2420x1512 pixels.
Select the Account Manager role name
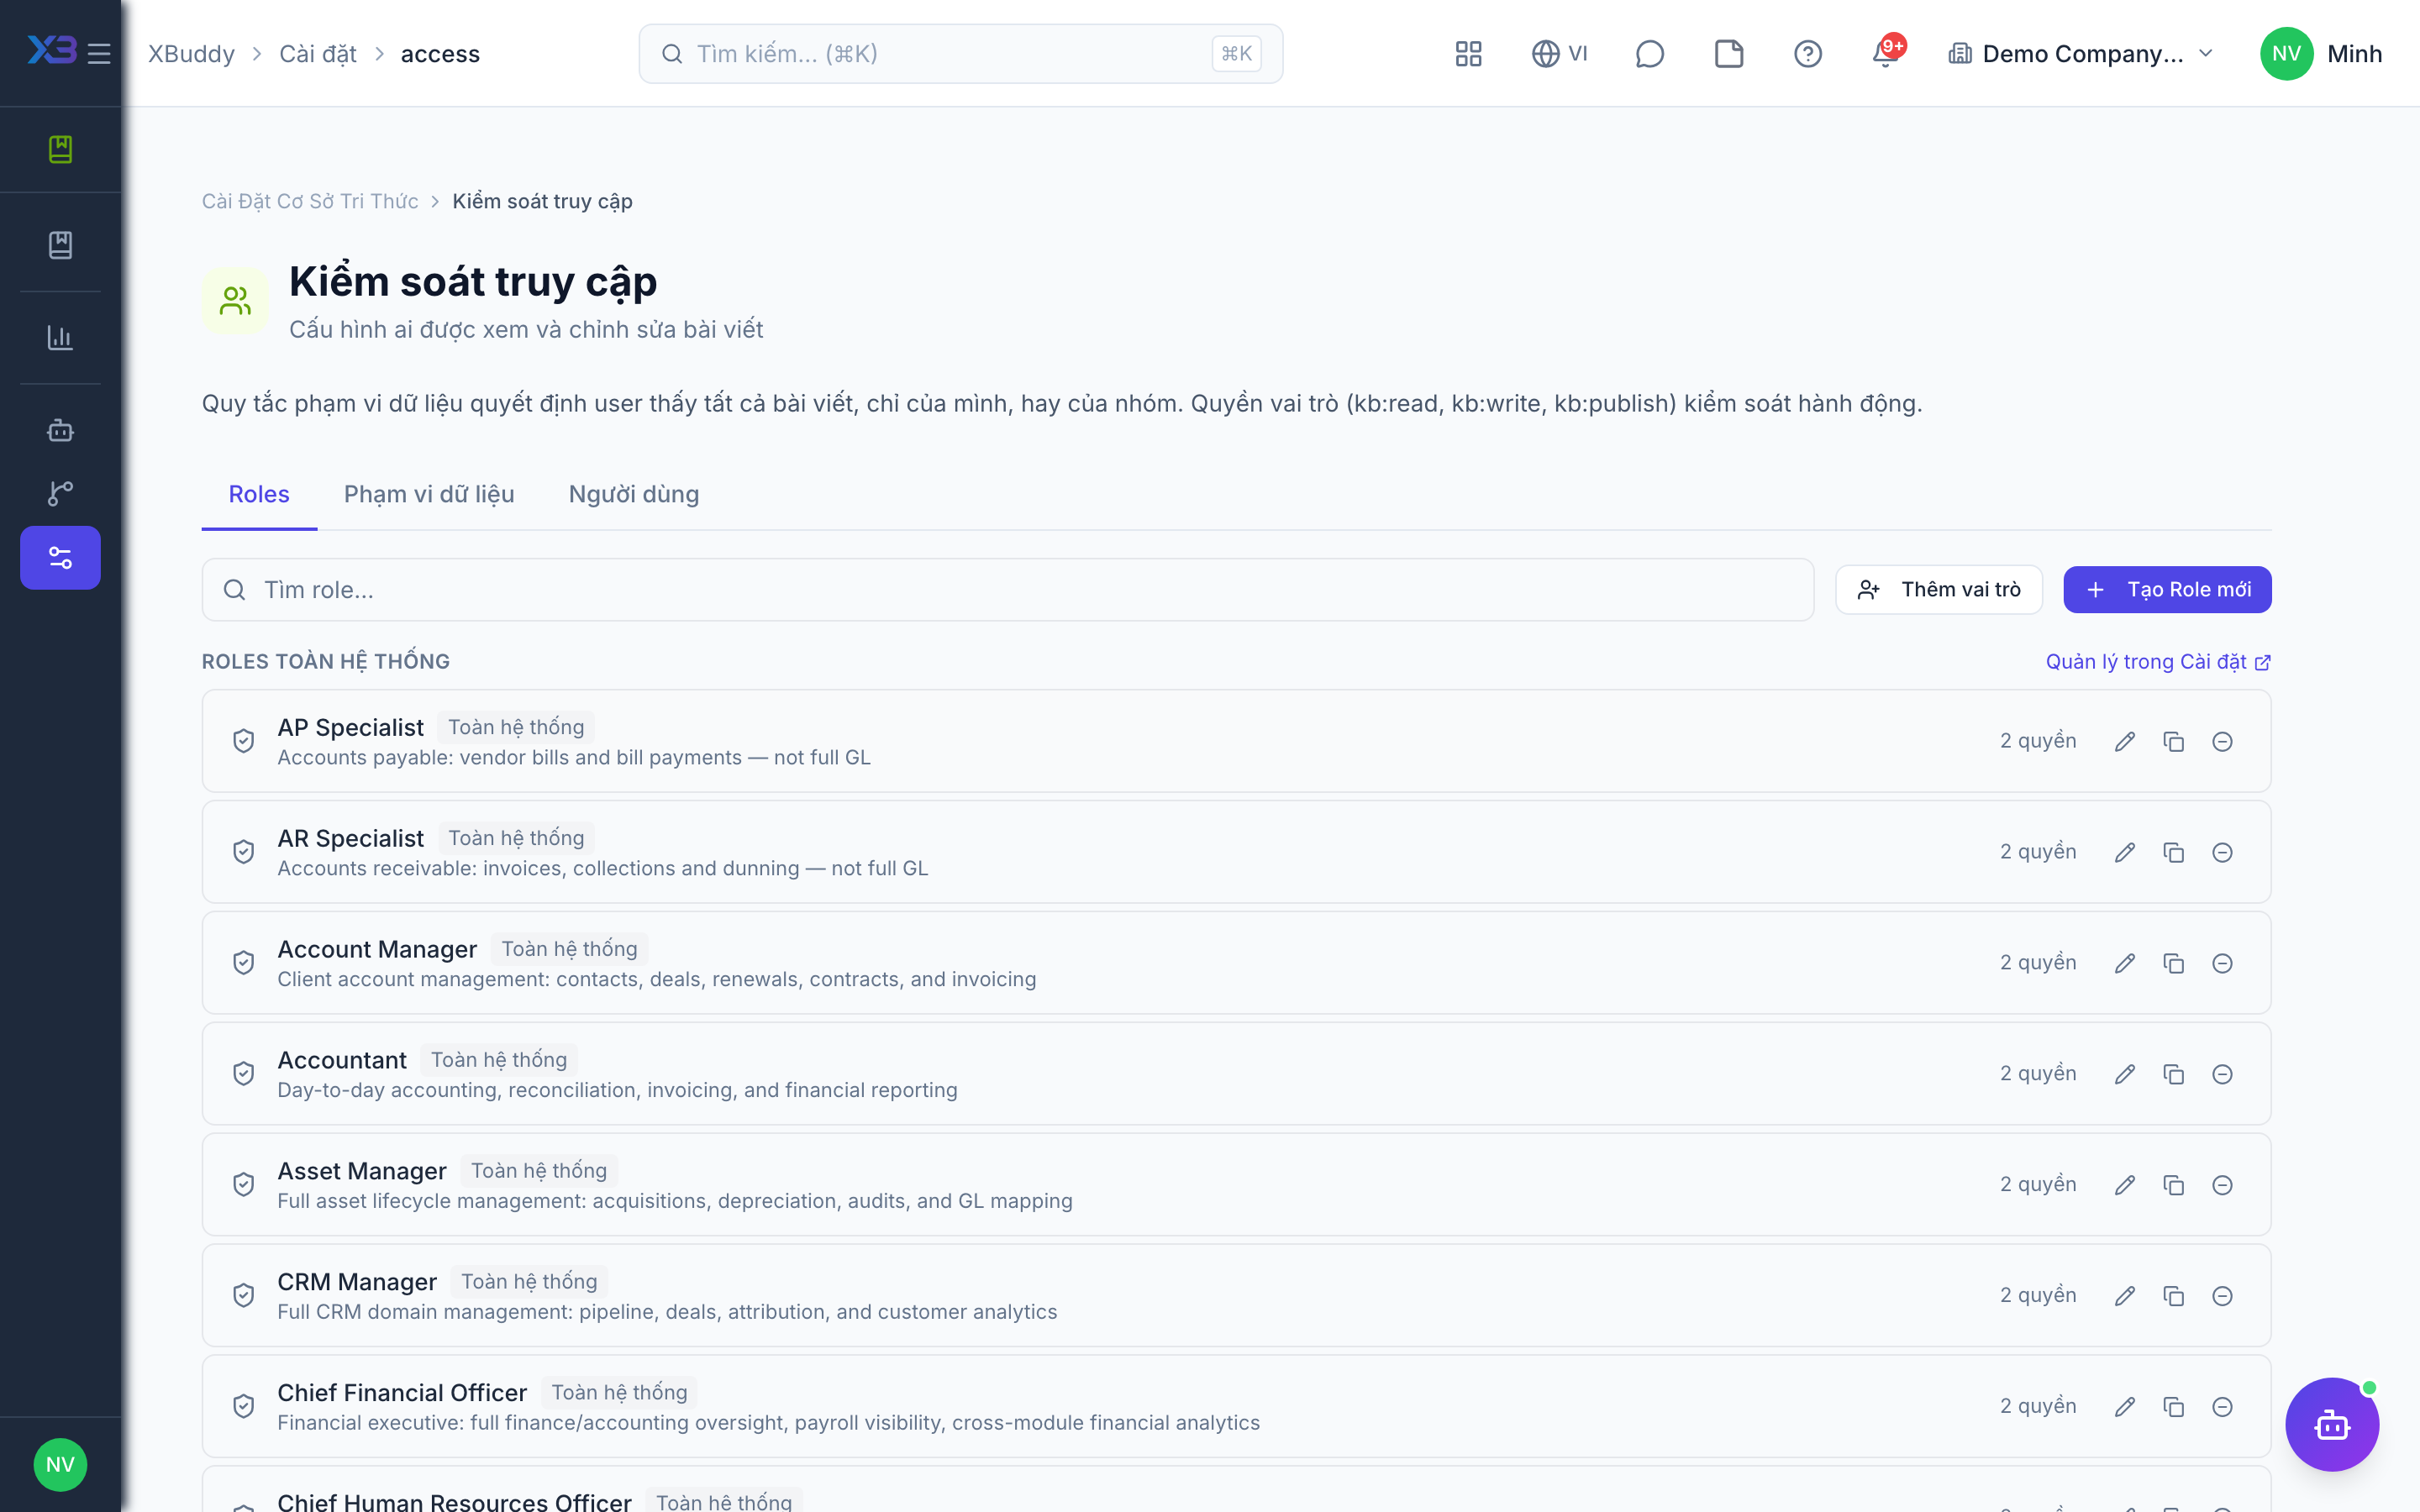[377, 949]
